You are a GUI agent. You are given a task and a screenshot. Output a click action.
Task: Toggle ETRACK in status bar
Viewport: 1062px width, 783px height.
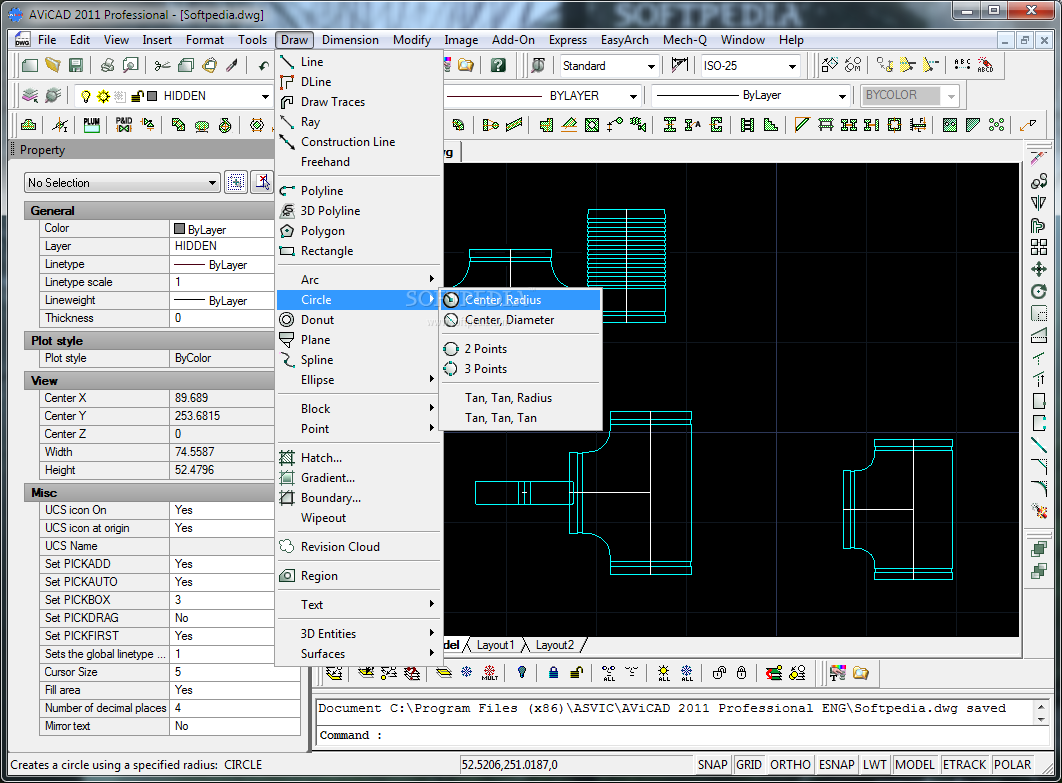point(964,765)
